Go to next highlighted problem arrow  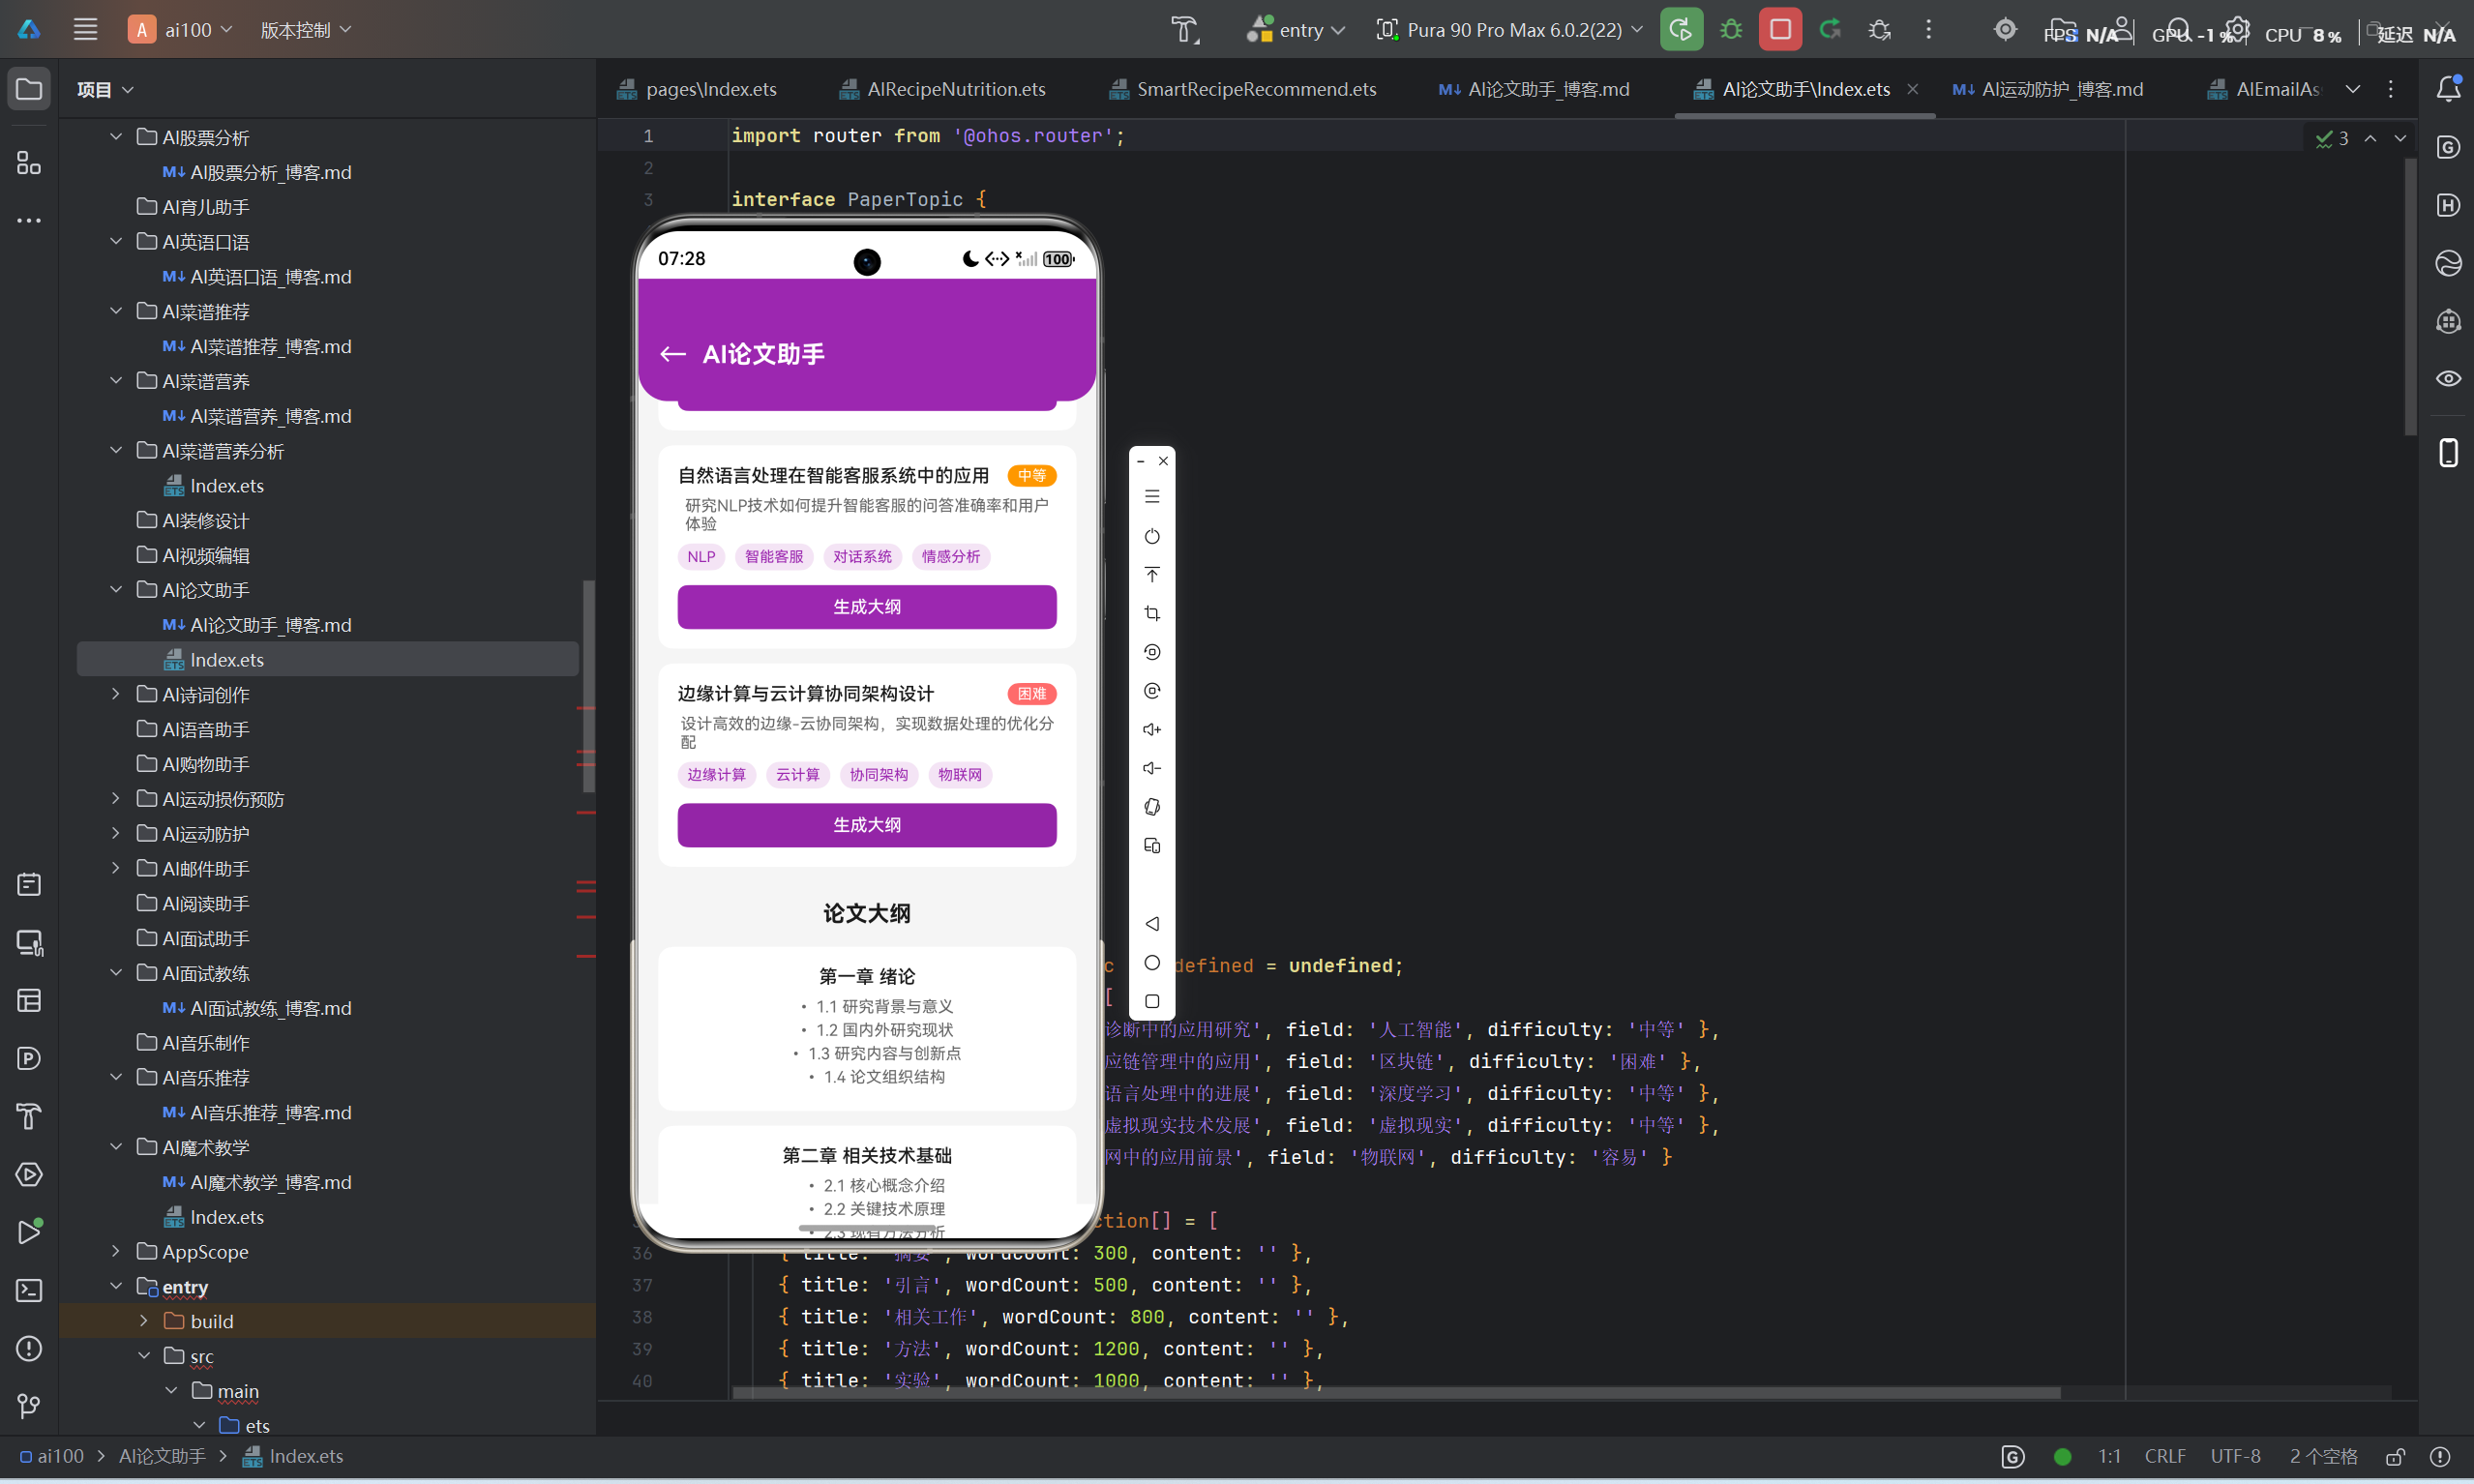(2400, 138)
